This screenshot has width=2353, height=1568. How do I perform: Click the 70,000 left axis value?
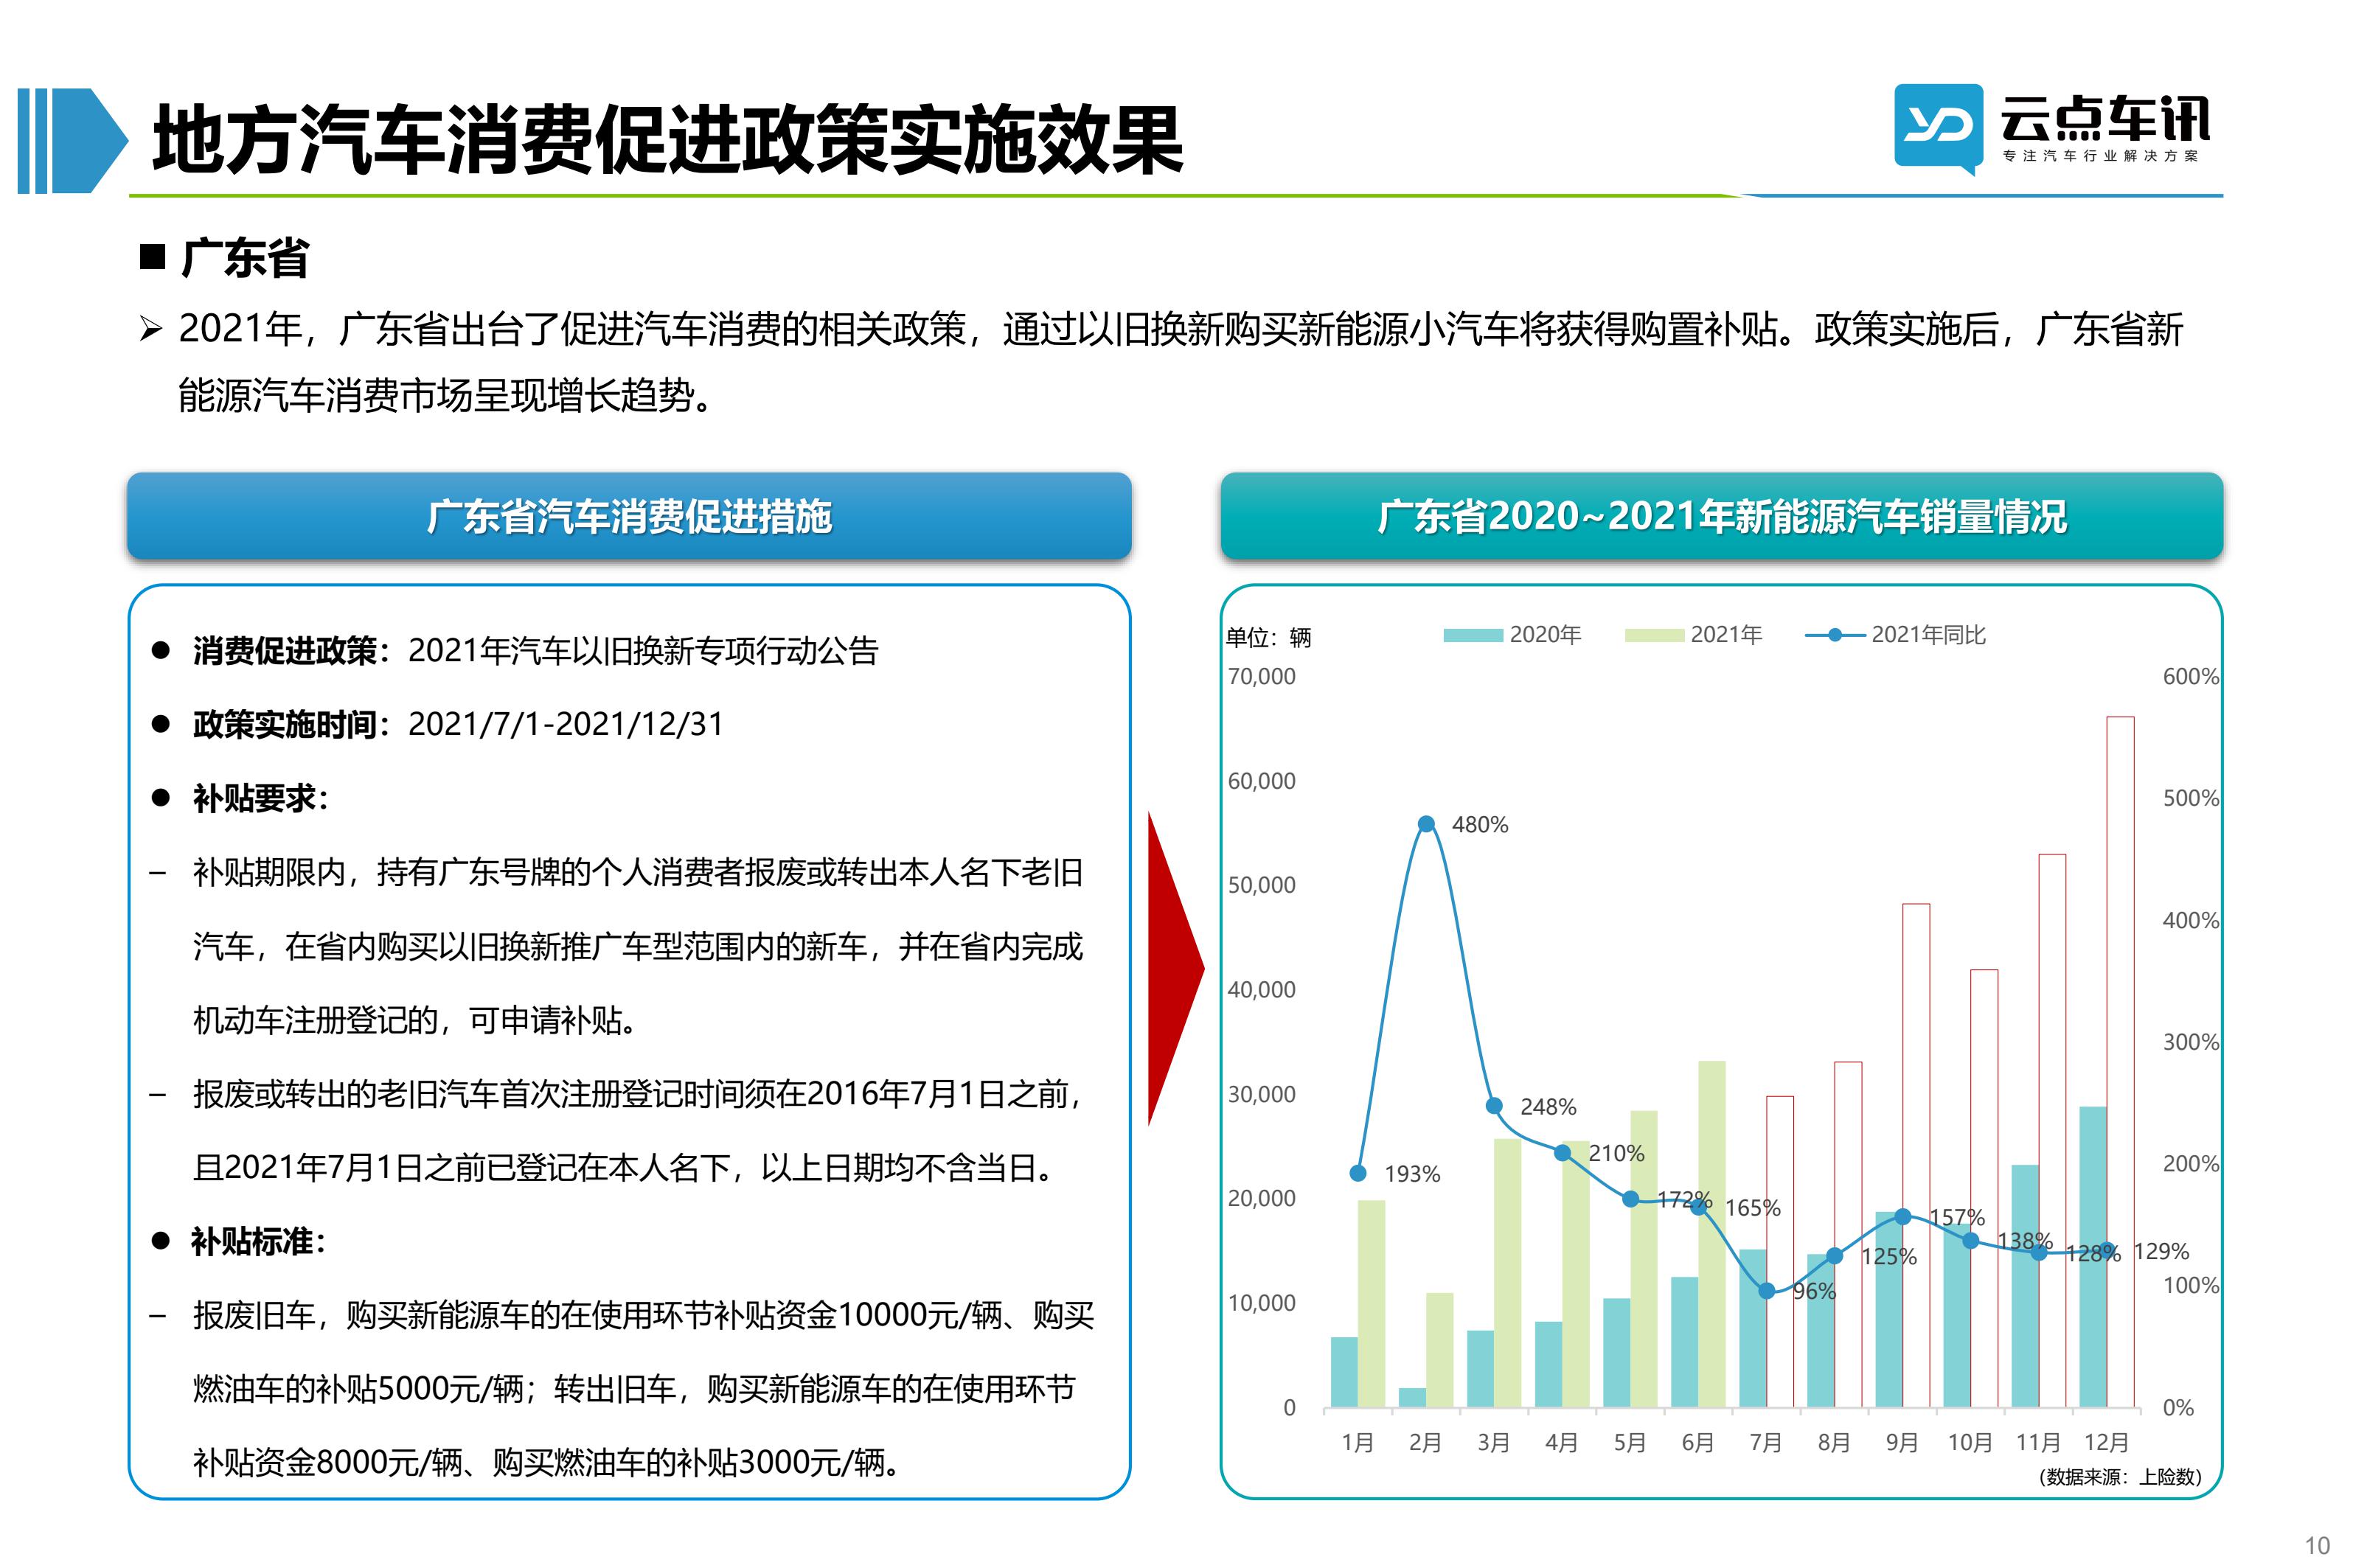[x=1261, y=676]
